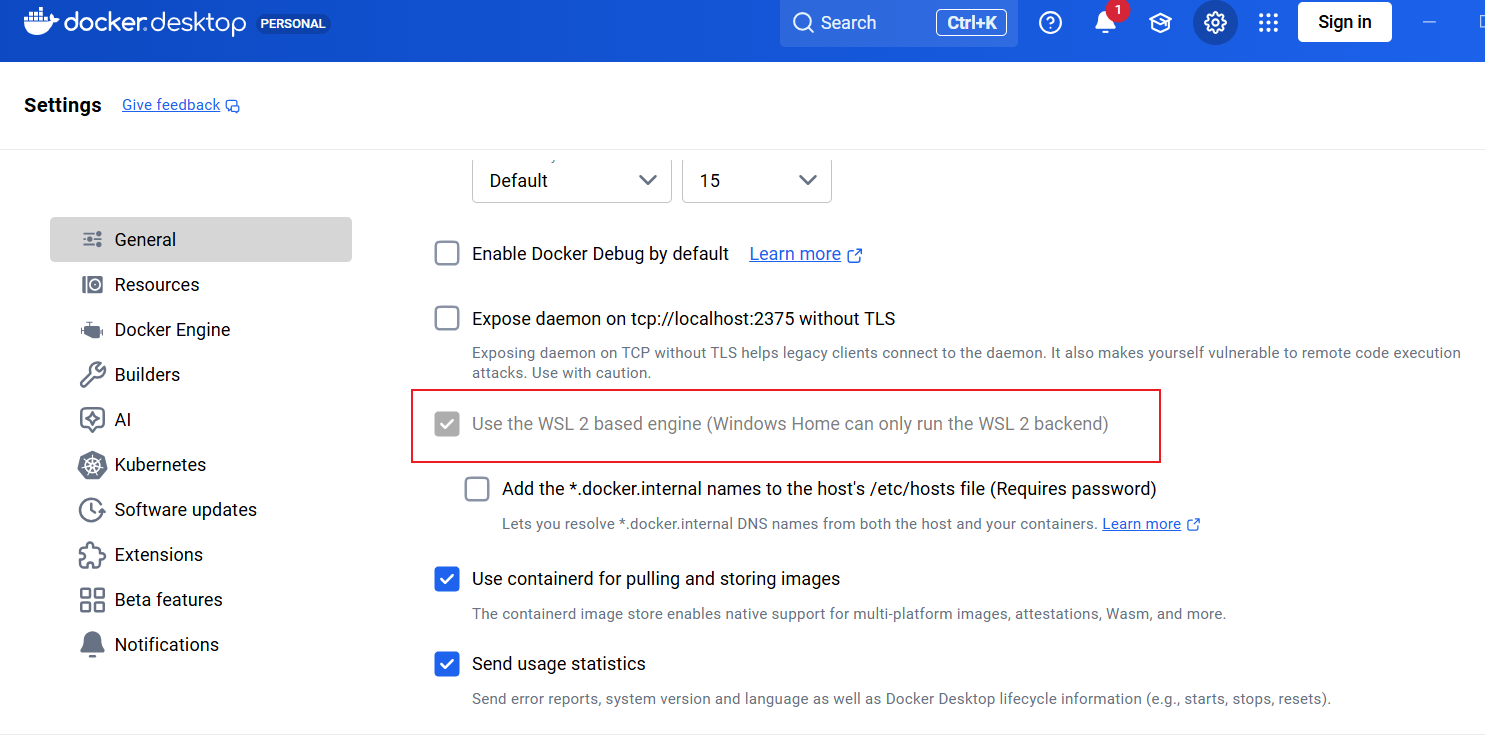Click the Kubernetes helm icon

(x=92, y=465)
